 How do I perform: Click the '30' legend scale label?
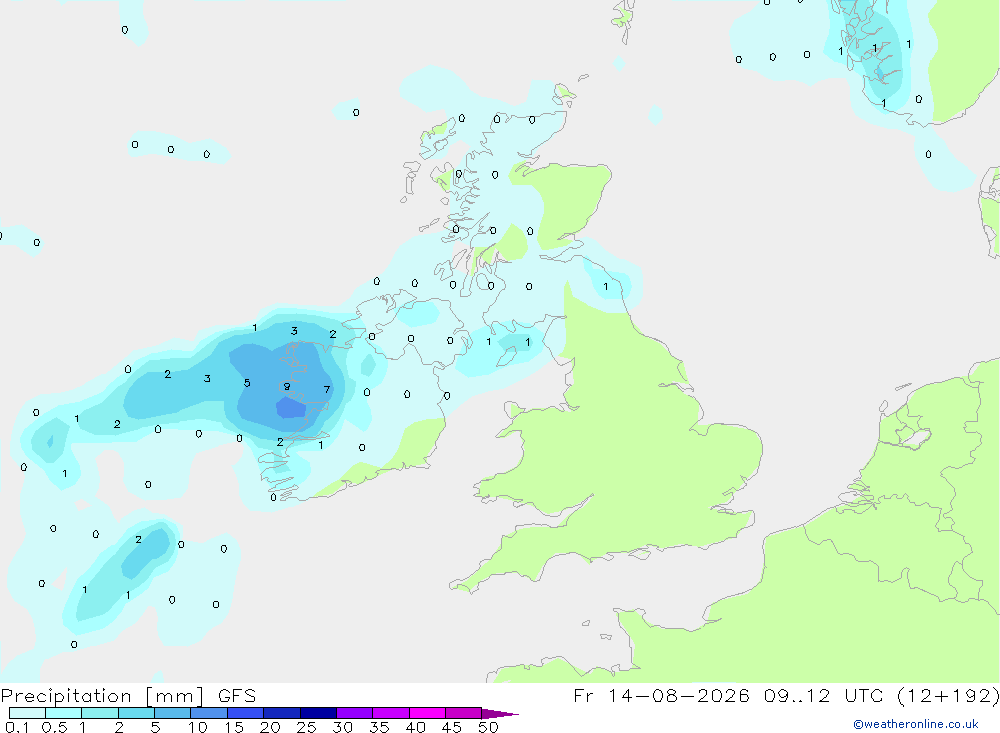343,727
